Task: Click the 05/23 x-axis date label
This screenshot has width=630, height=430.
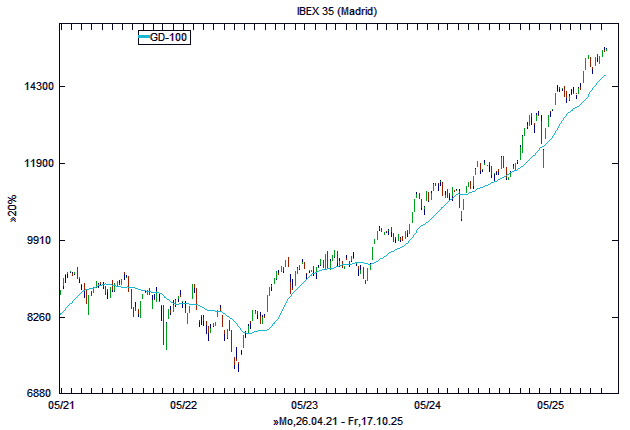Action: pyautogui.click(x=305, y=406)
